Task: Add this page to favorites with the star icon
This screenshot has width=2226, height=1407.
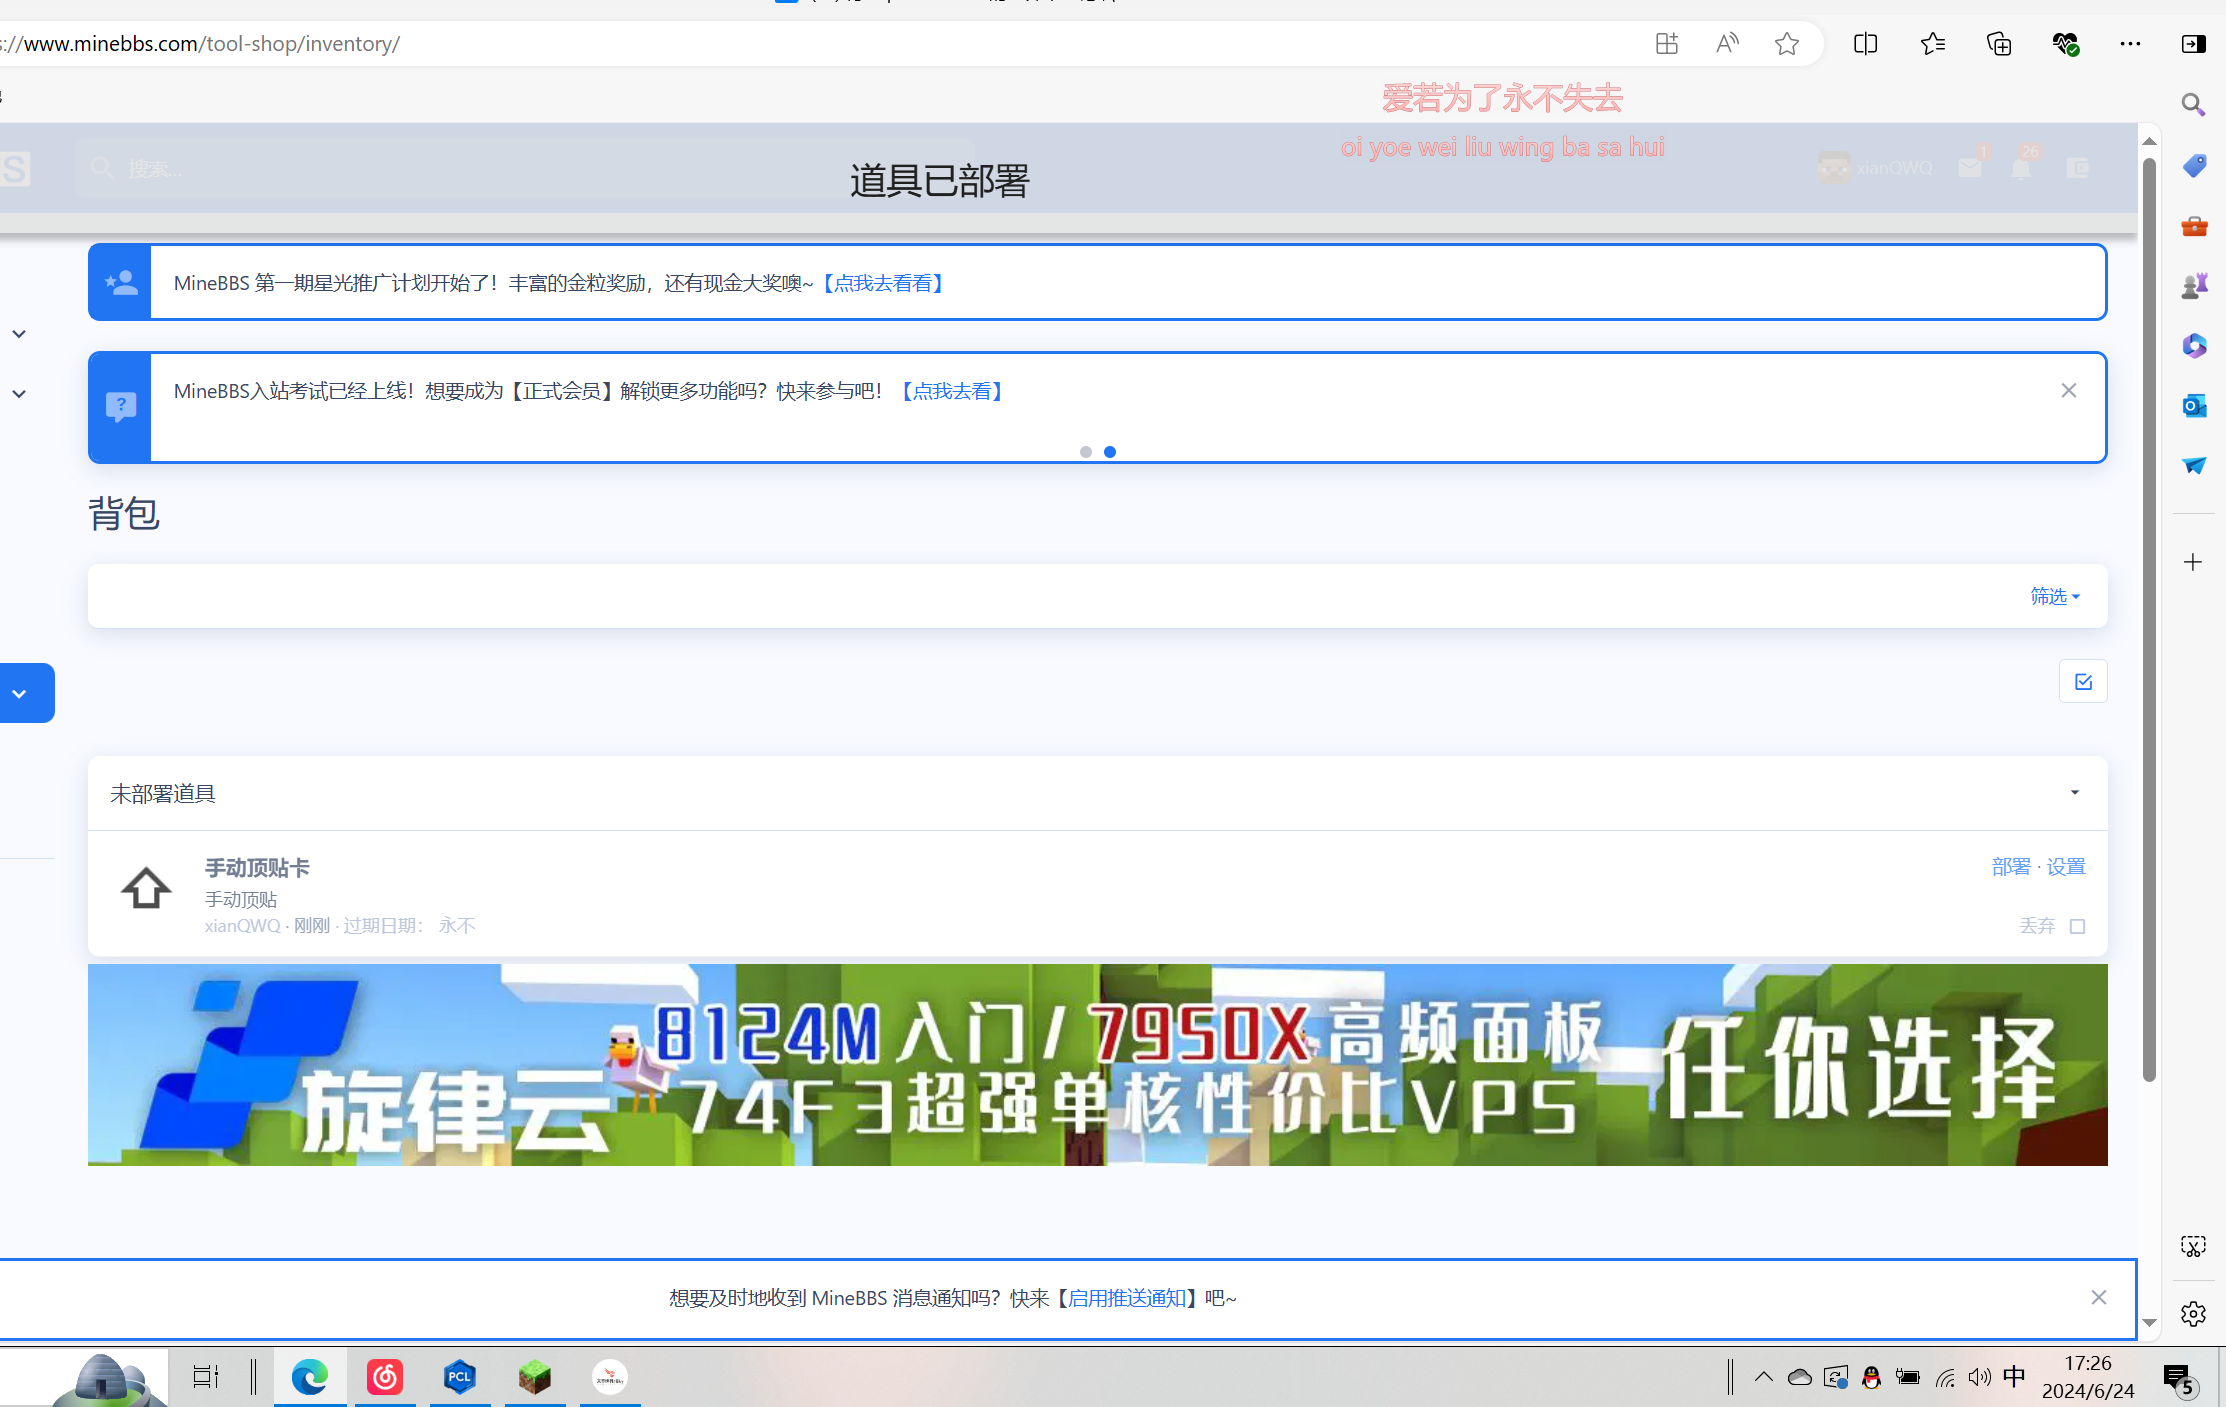Action: pos(1786,44)
